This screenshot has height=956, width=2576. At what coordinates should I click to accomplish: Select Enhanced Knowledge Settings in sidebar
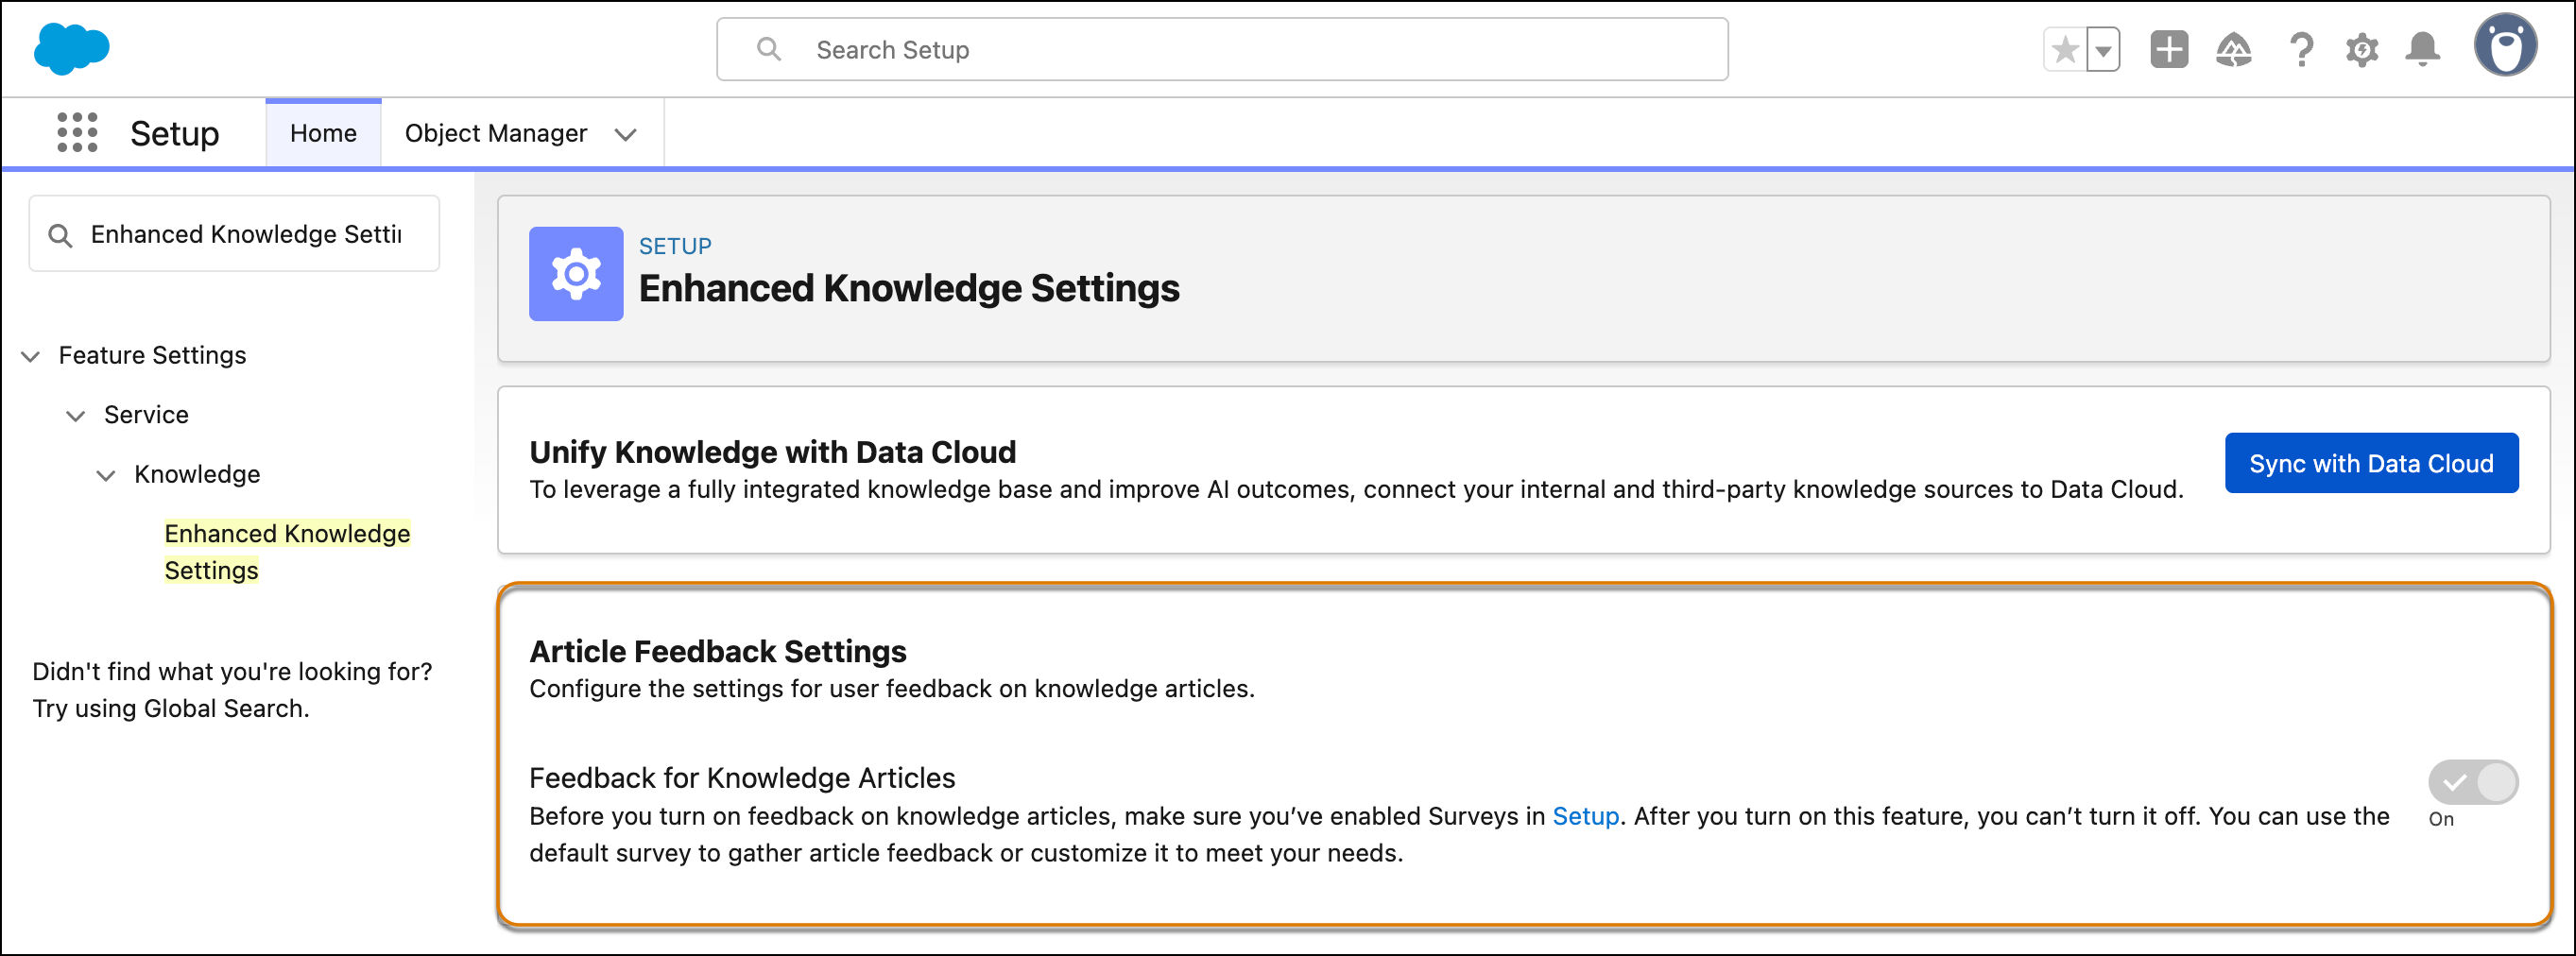(288, 552)
